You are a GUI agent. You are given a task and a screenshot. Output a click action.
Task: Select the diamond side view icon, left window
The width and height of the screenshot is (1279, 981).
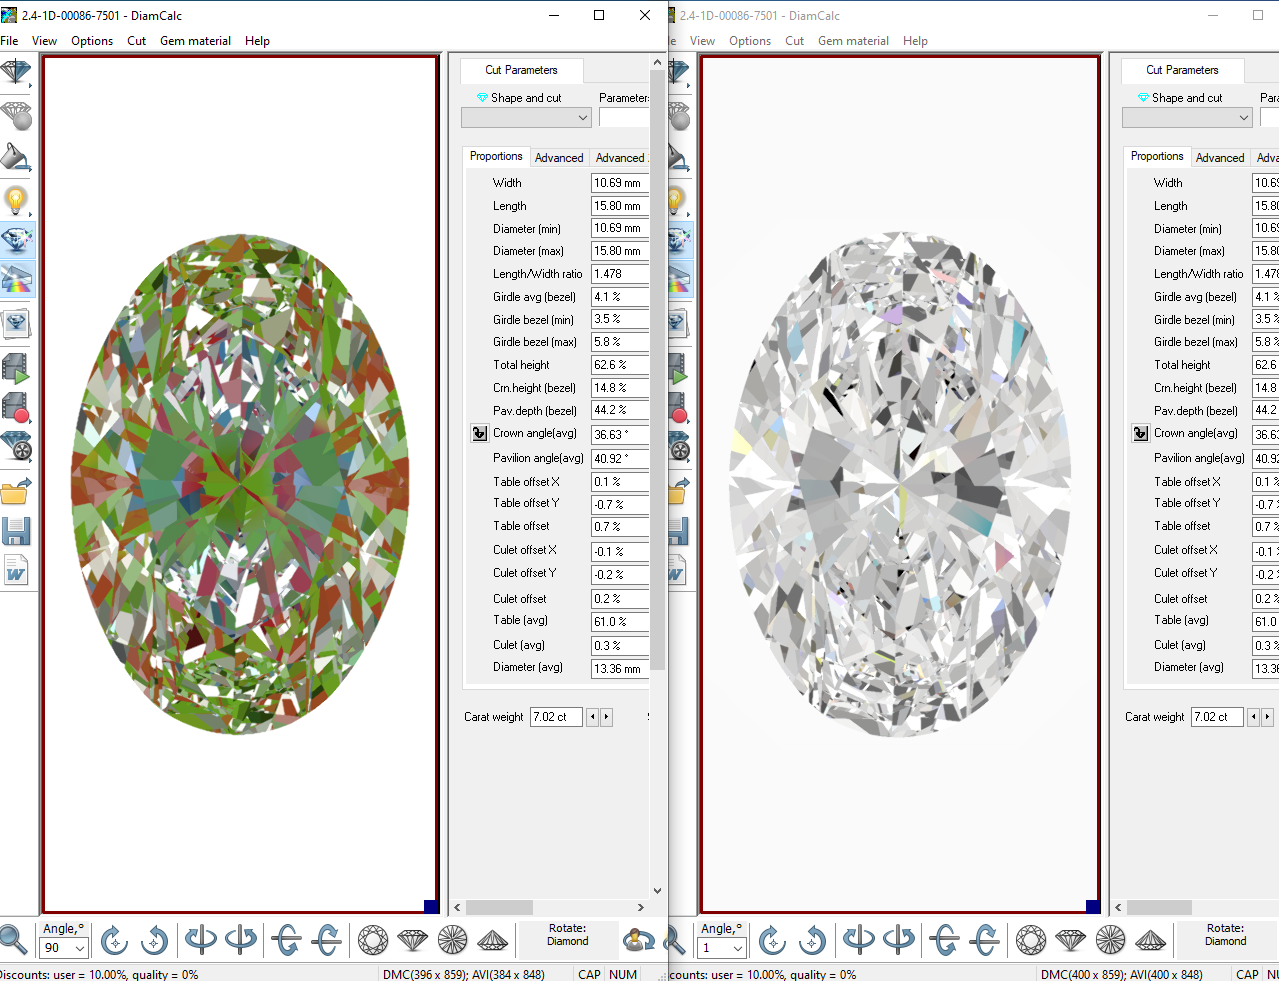(413, 940)
